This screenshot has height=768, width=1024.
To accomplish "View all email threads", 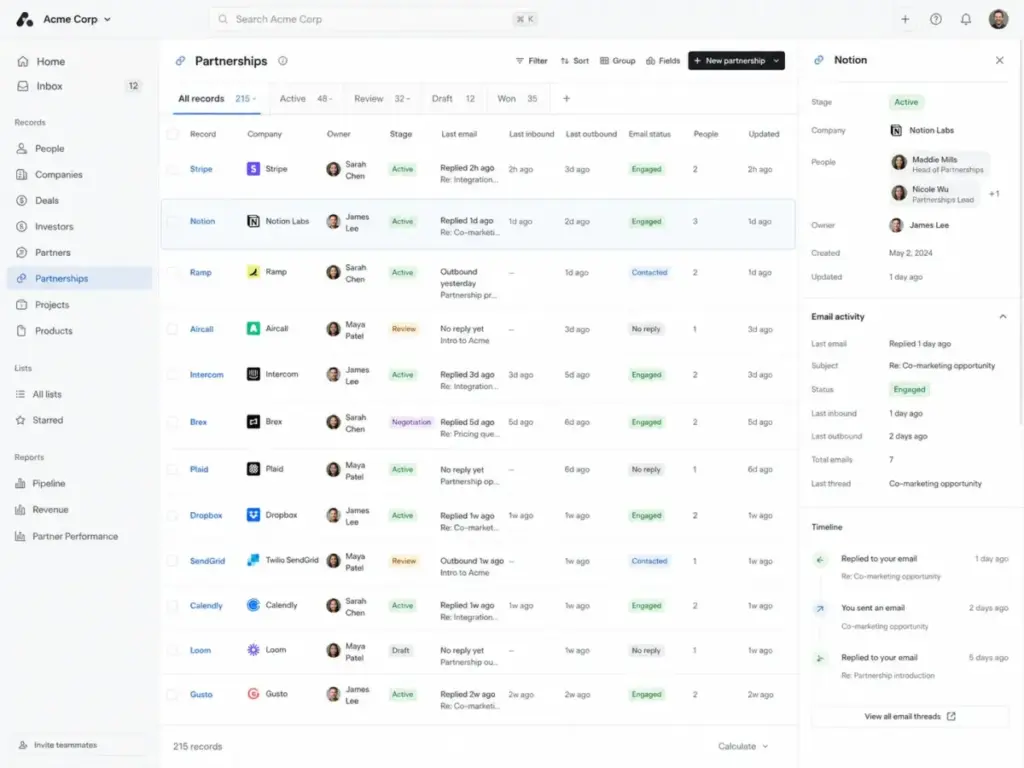I will (x=910, y=716).
